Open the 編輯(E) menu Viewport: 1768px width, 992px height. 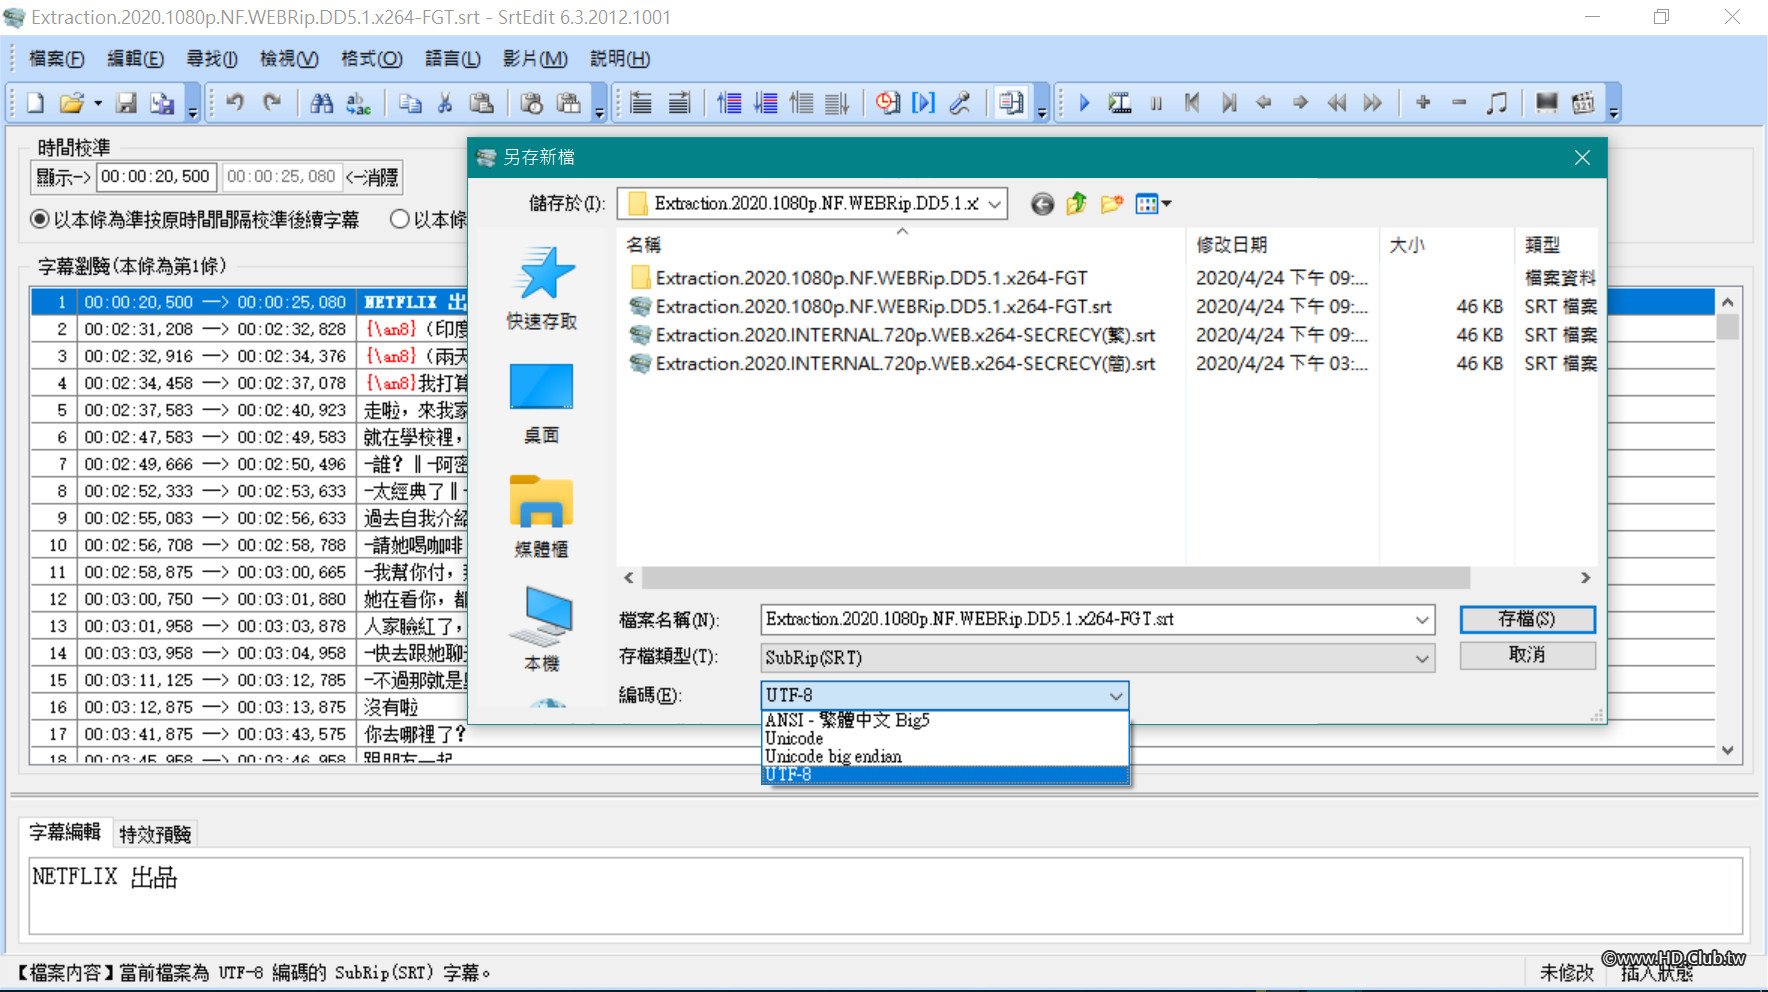pos(135,59)
